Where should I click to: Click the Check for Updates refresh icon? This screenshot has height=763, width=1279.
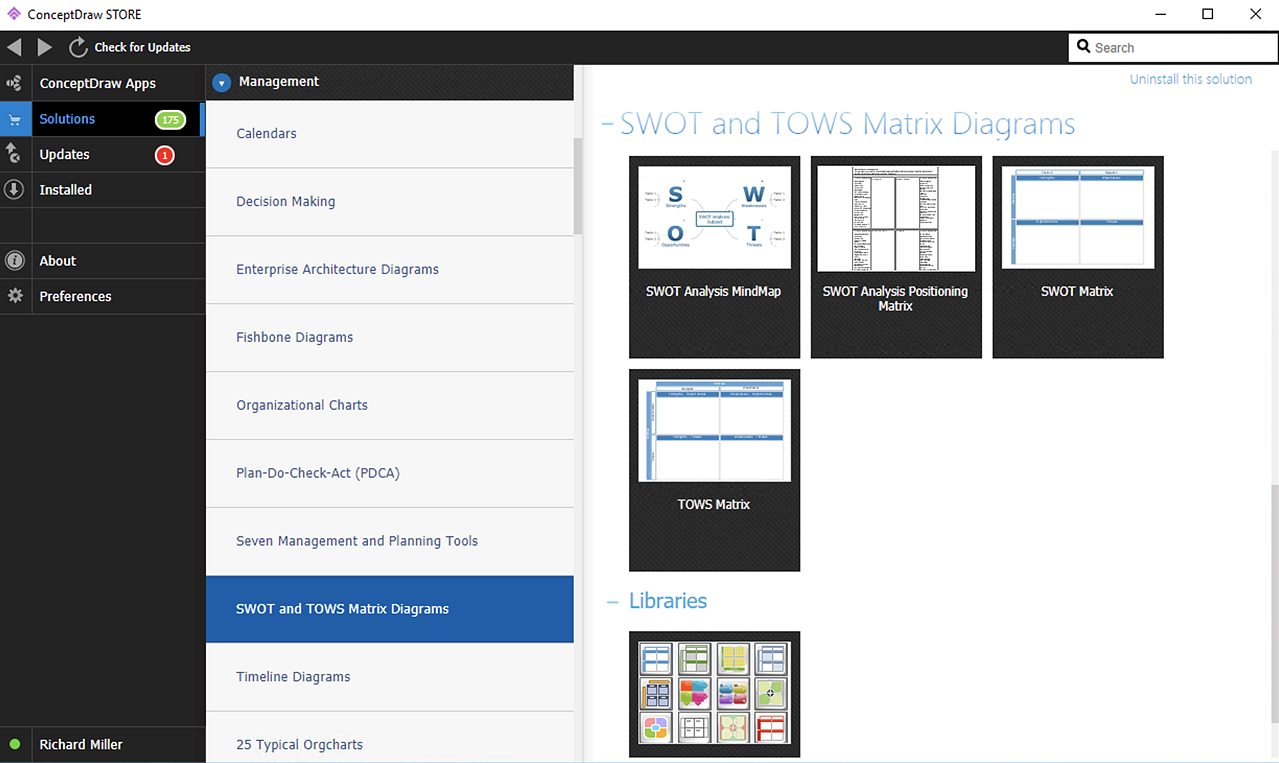pyautogui.click(x=78, y=47)
